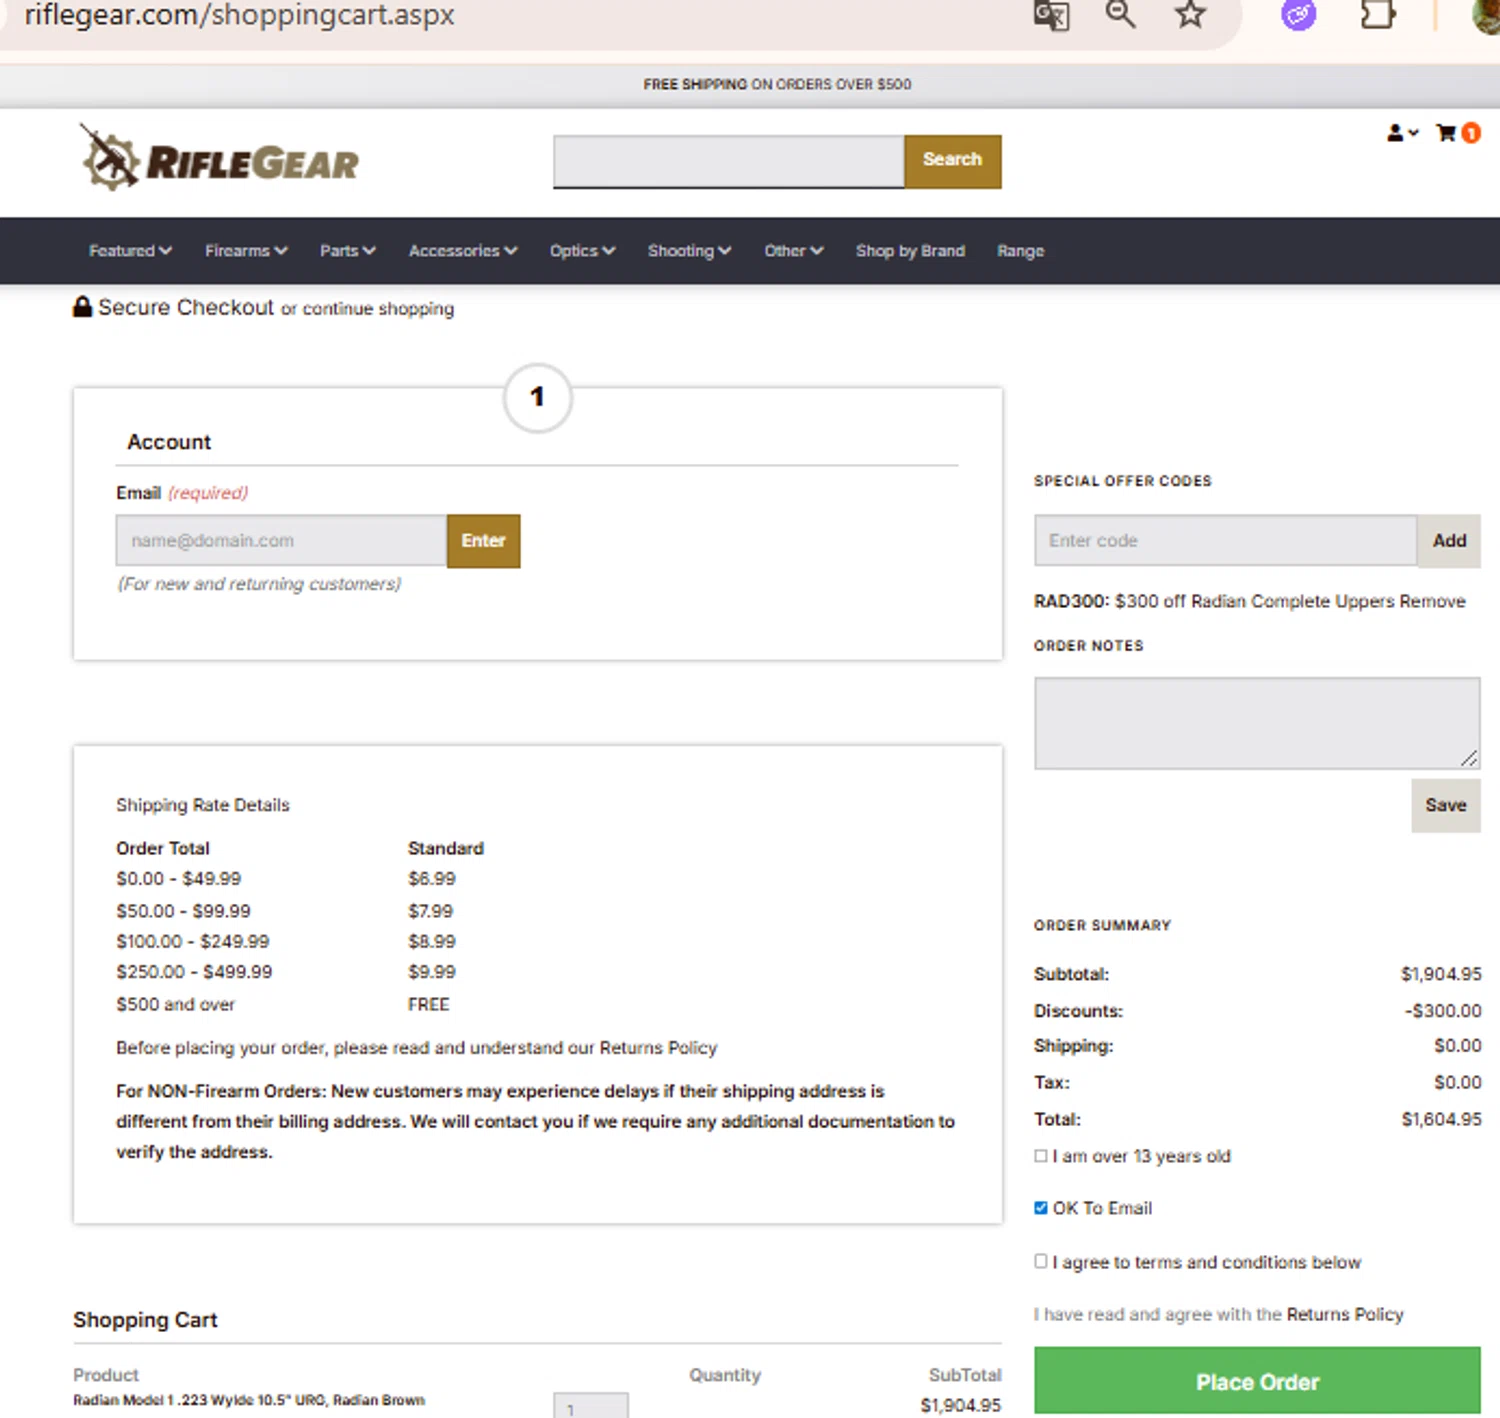Bookmark this page with the star icon
The height and width of the screenshot is (1418, 1500).
coord(1190,14)
